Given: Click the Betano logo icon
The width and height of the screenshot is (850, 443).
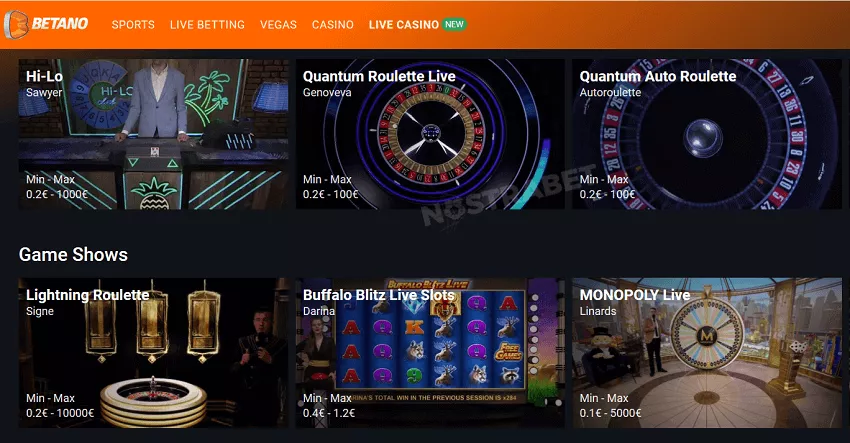Looking at the screenshot, I should pos(16,24).
